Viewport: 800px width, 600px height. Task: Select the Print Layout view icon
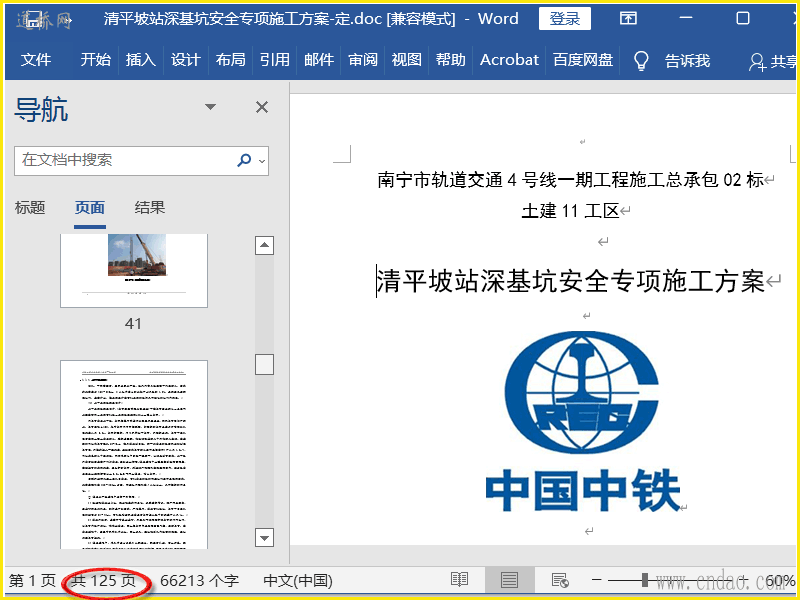pyautogui.click(x=509, y=580)
